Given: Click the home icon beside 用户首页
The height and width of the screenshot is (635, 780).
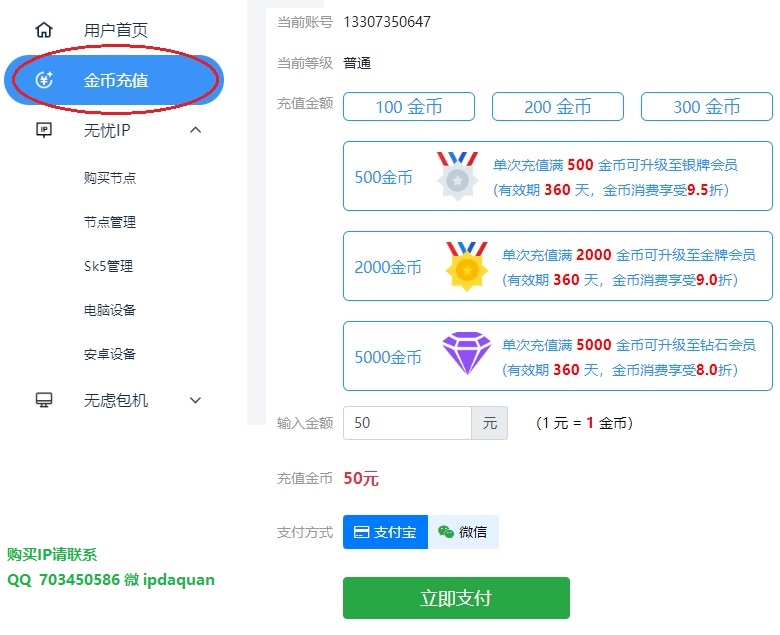Looking at the screenshot, I should (44, 30).
